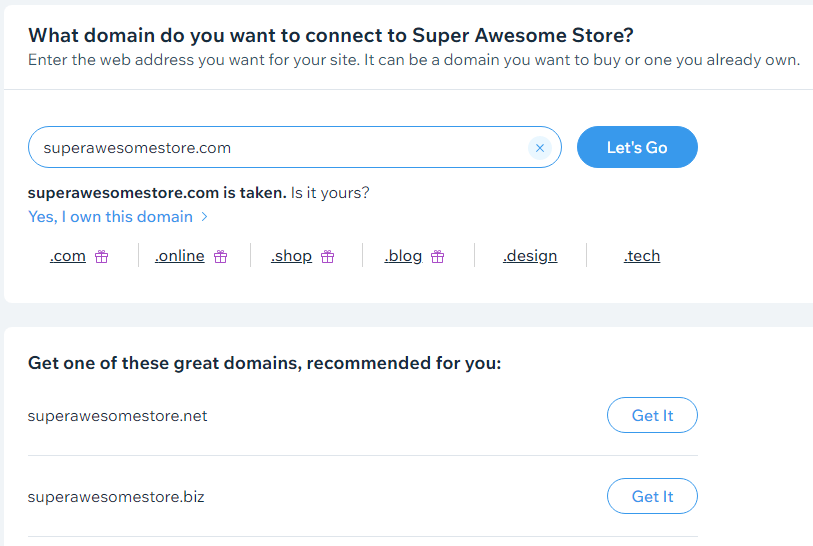Open the 'Yes, I own this domain' link

tap(110, 217)
